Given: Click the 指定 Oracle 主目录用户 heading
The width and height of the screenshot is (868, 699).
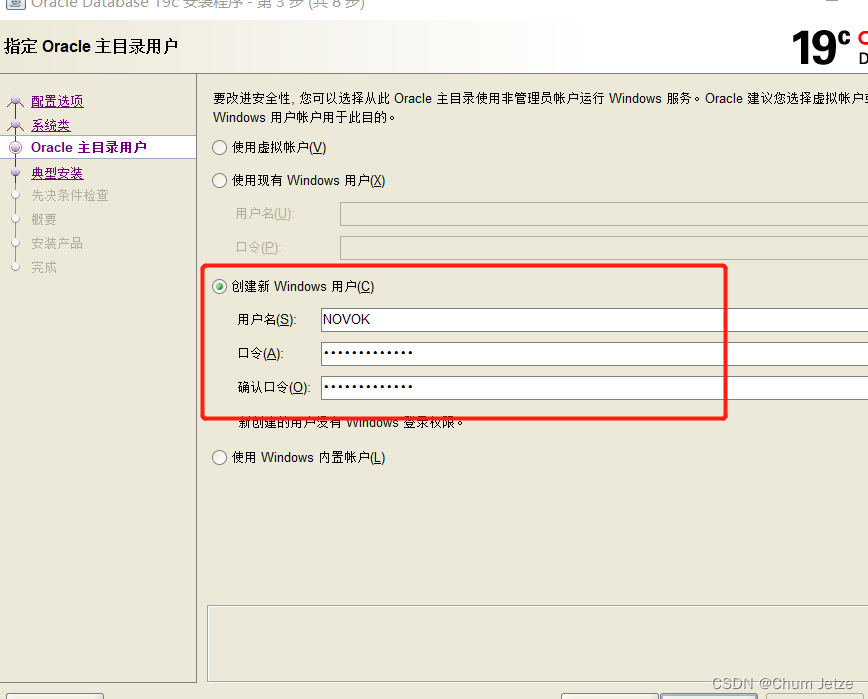Looking at the screenshot, I should pyautogui.click(x=91, y=46).
